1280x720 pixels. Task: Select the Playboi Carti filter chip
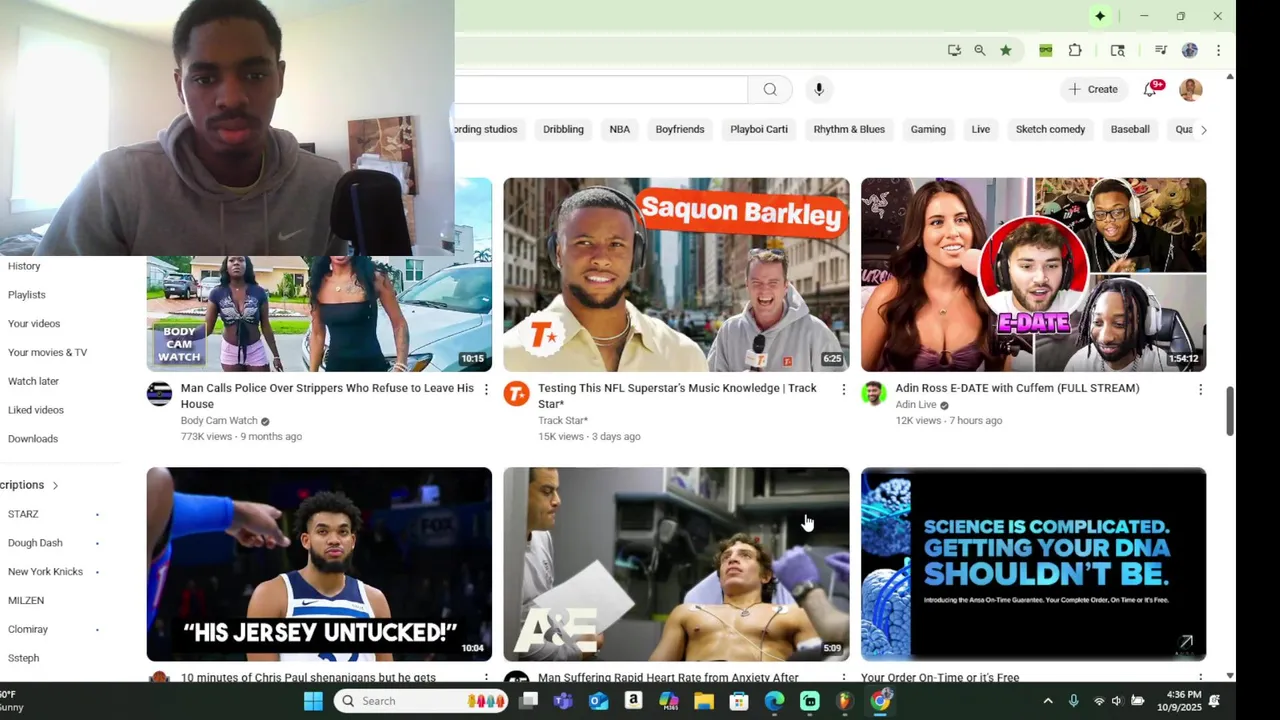click(759, 129)
